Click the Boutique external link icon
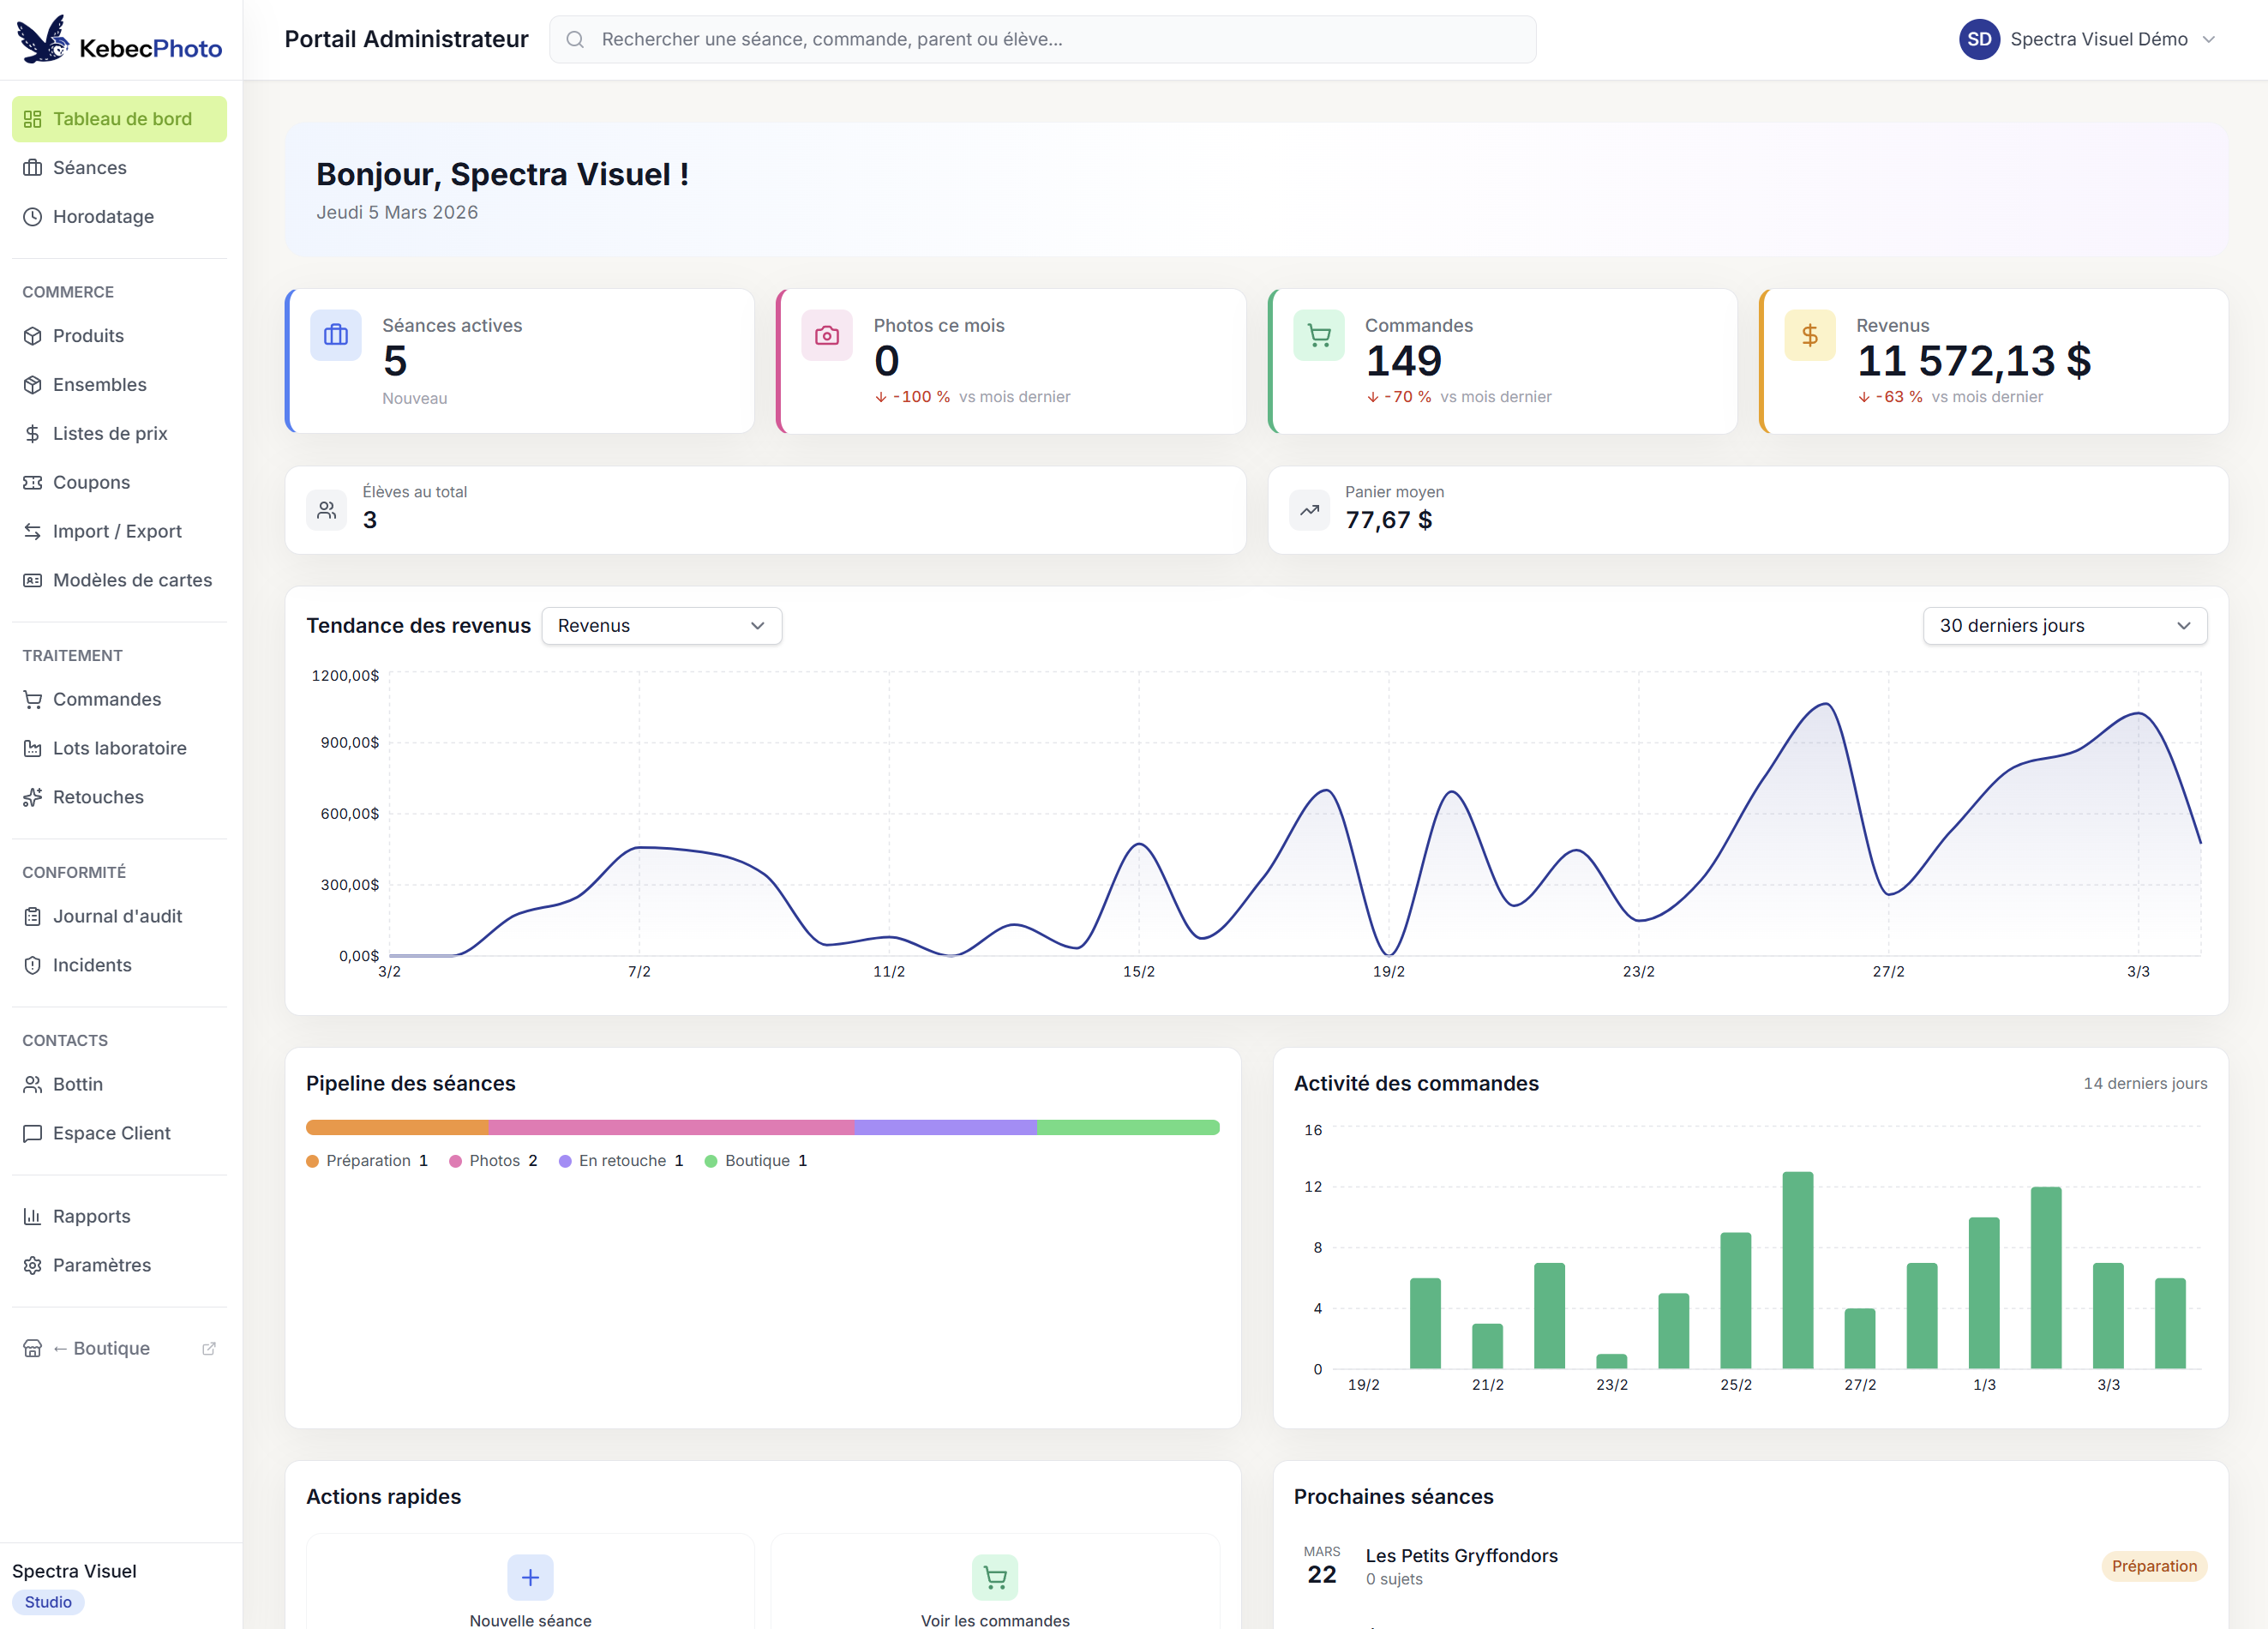 click(209, 1348)
